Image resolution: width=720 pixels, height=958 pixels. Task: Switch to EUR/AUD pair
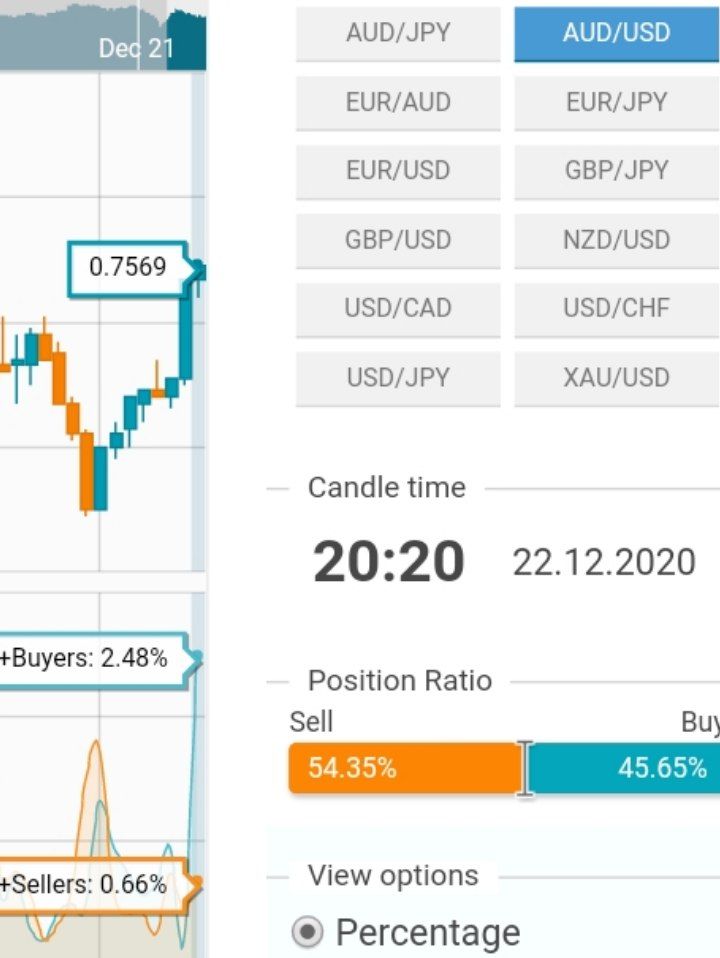[x=398, y=102]
